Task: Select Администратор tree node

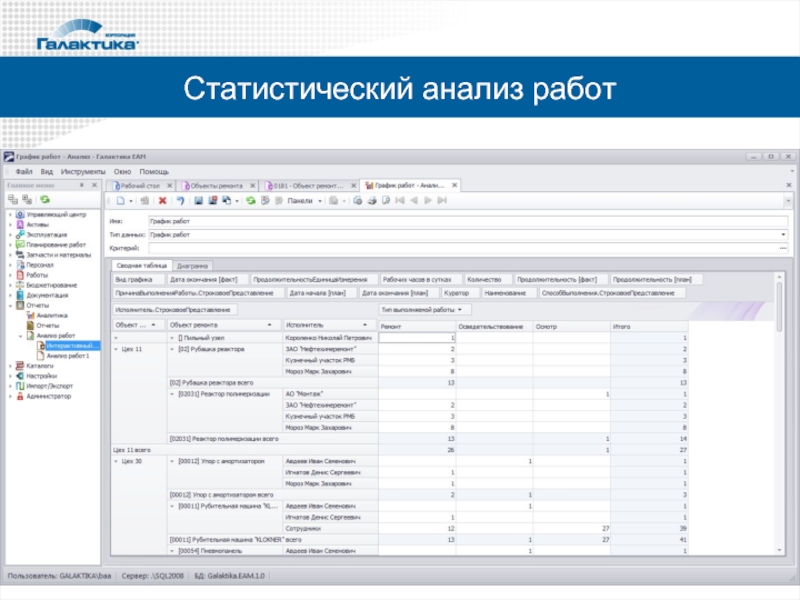Action: (48, 396)
